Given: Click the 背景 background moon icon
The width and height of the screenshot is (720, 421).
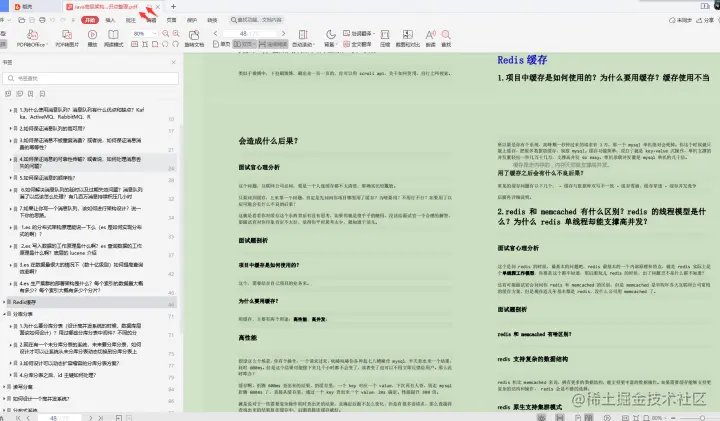Looking at the screenshot, I should pyautogui.click(x=330, y=35).
